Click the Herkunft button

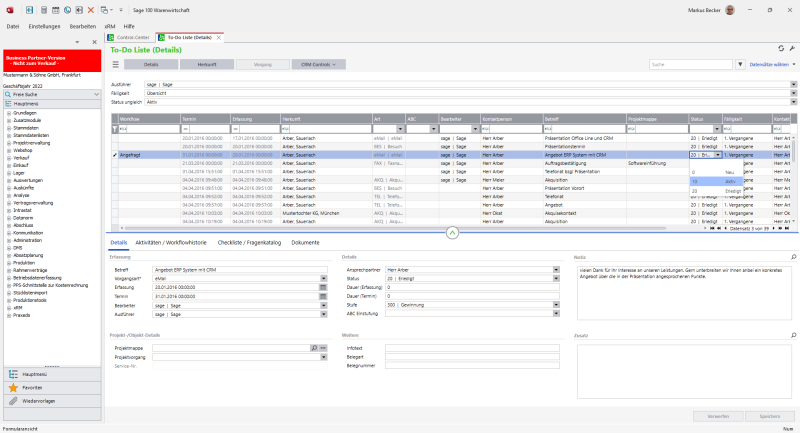(207, 64)
